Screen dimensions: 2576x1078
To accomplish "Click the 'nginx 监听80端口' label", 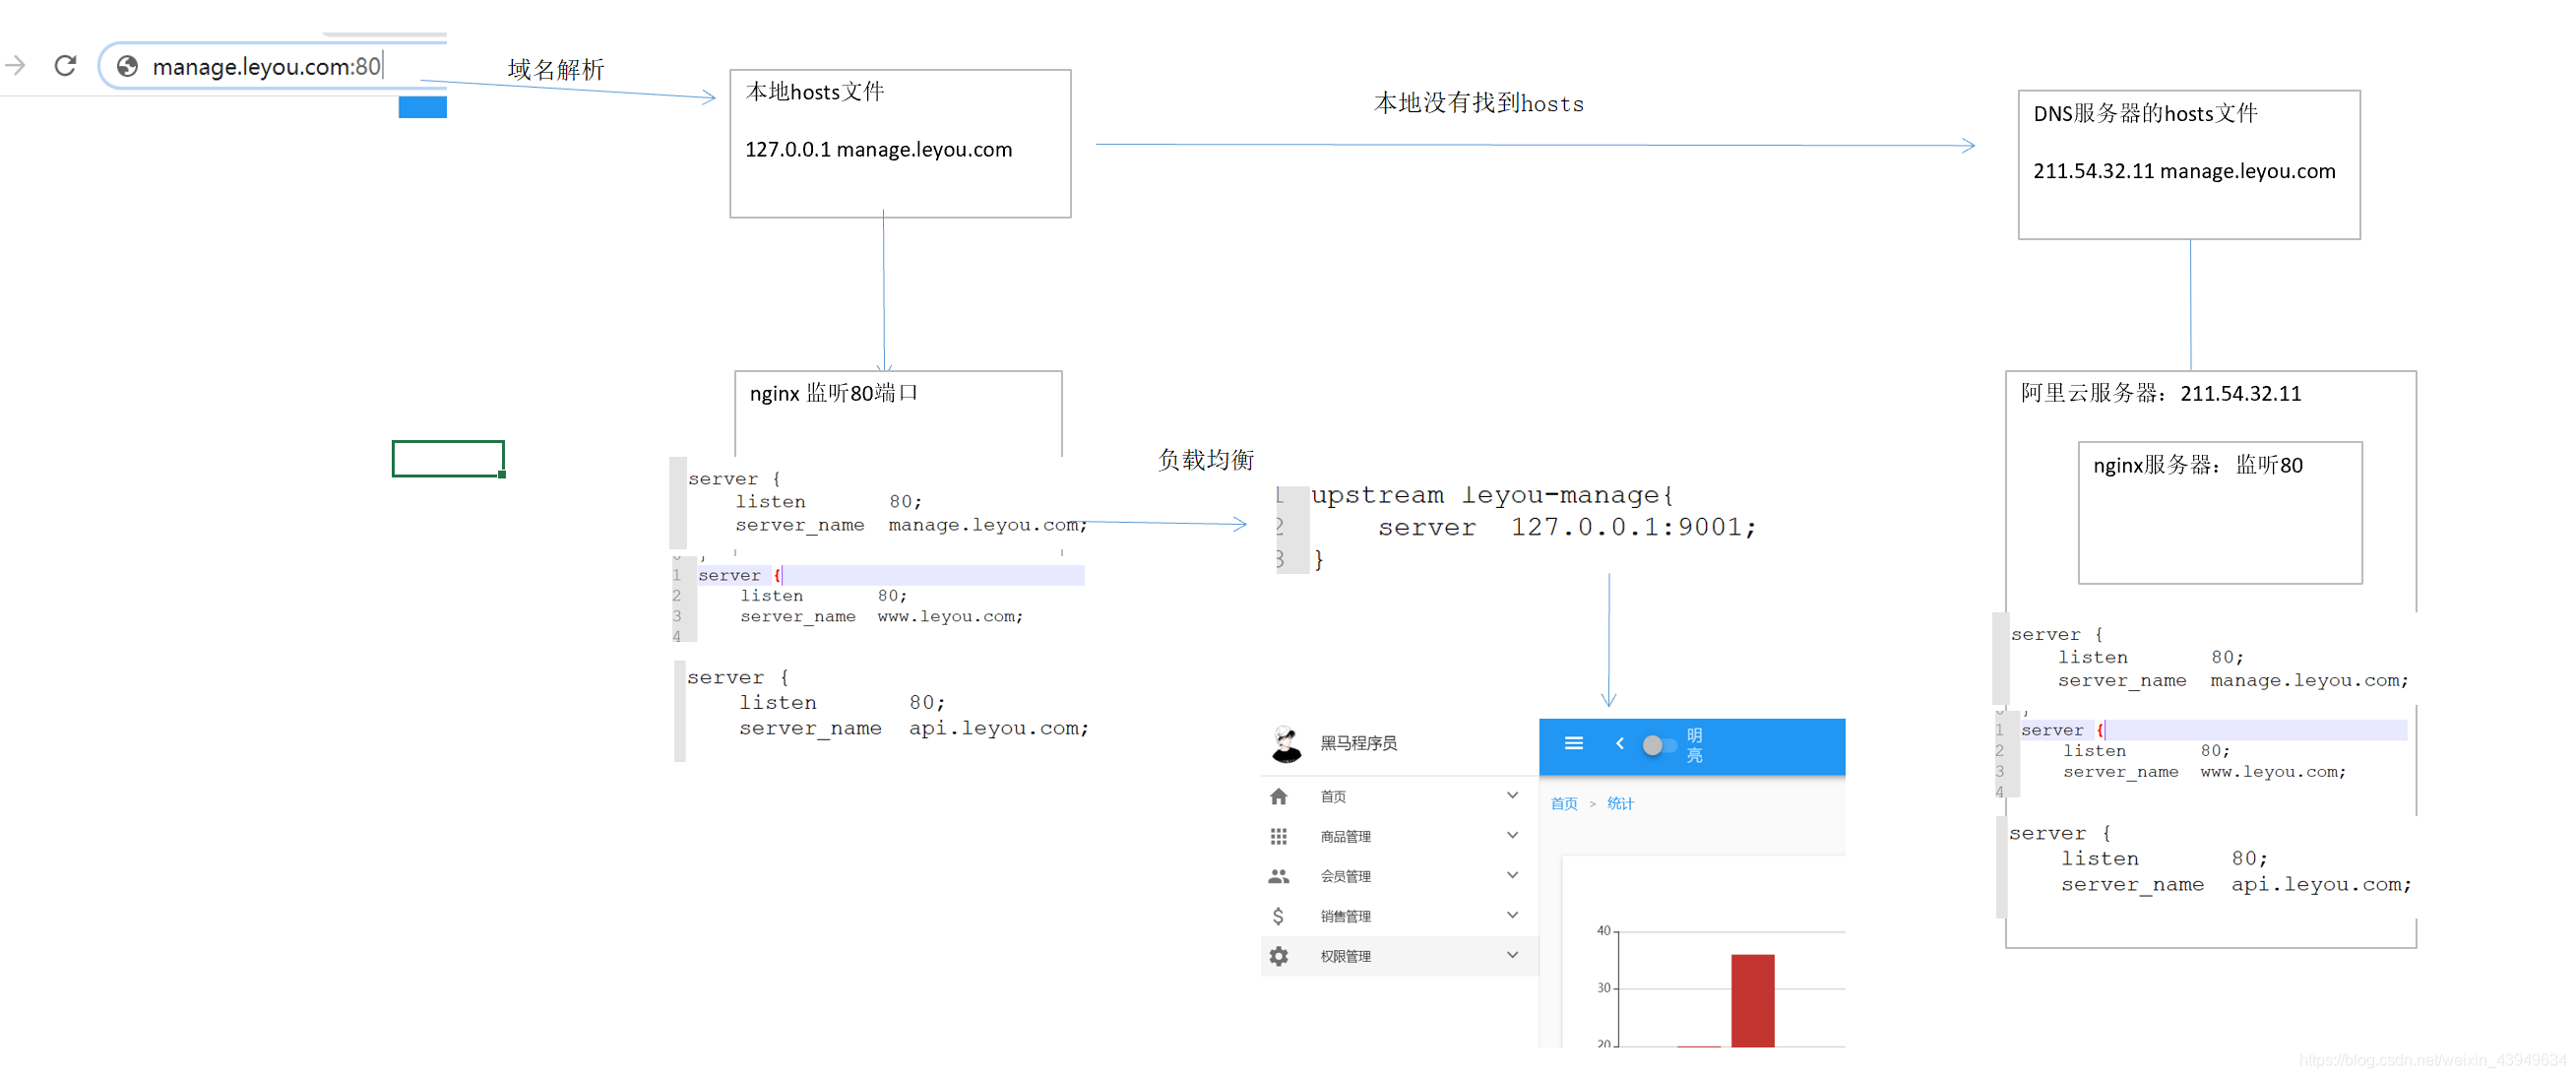I will (833, 393).
